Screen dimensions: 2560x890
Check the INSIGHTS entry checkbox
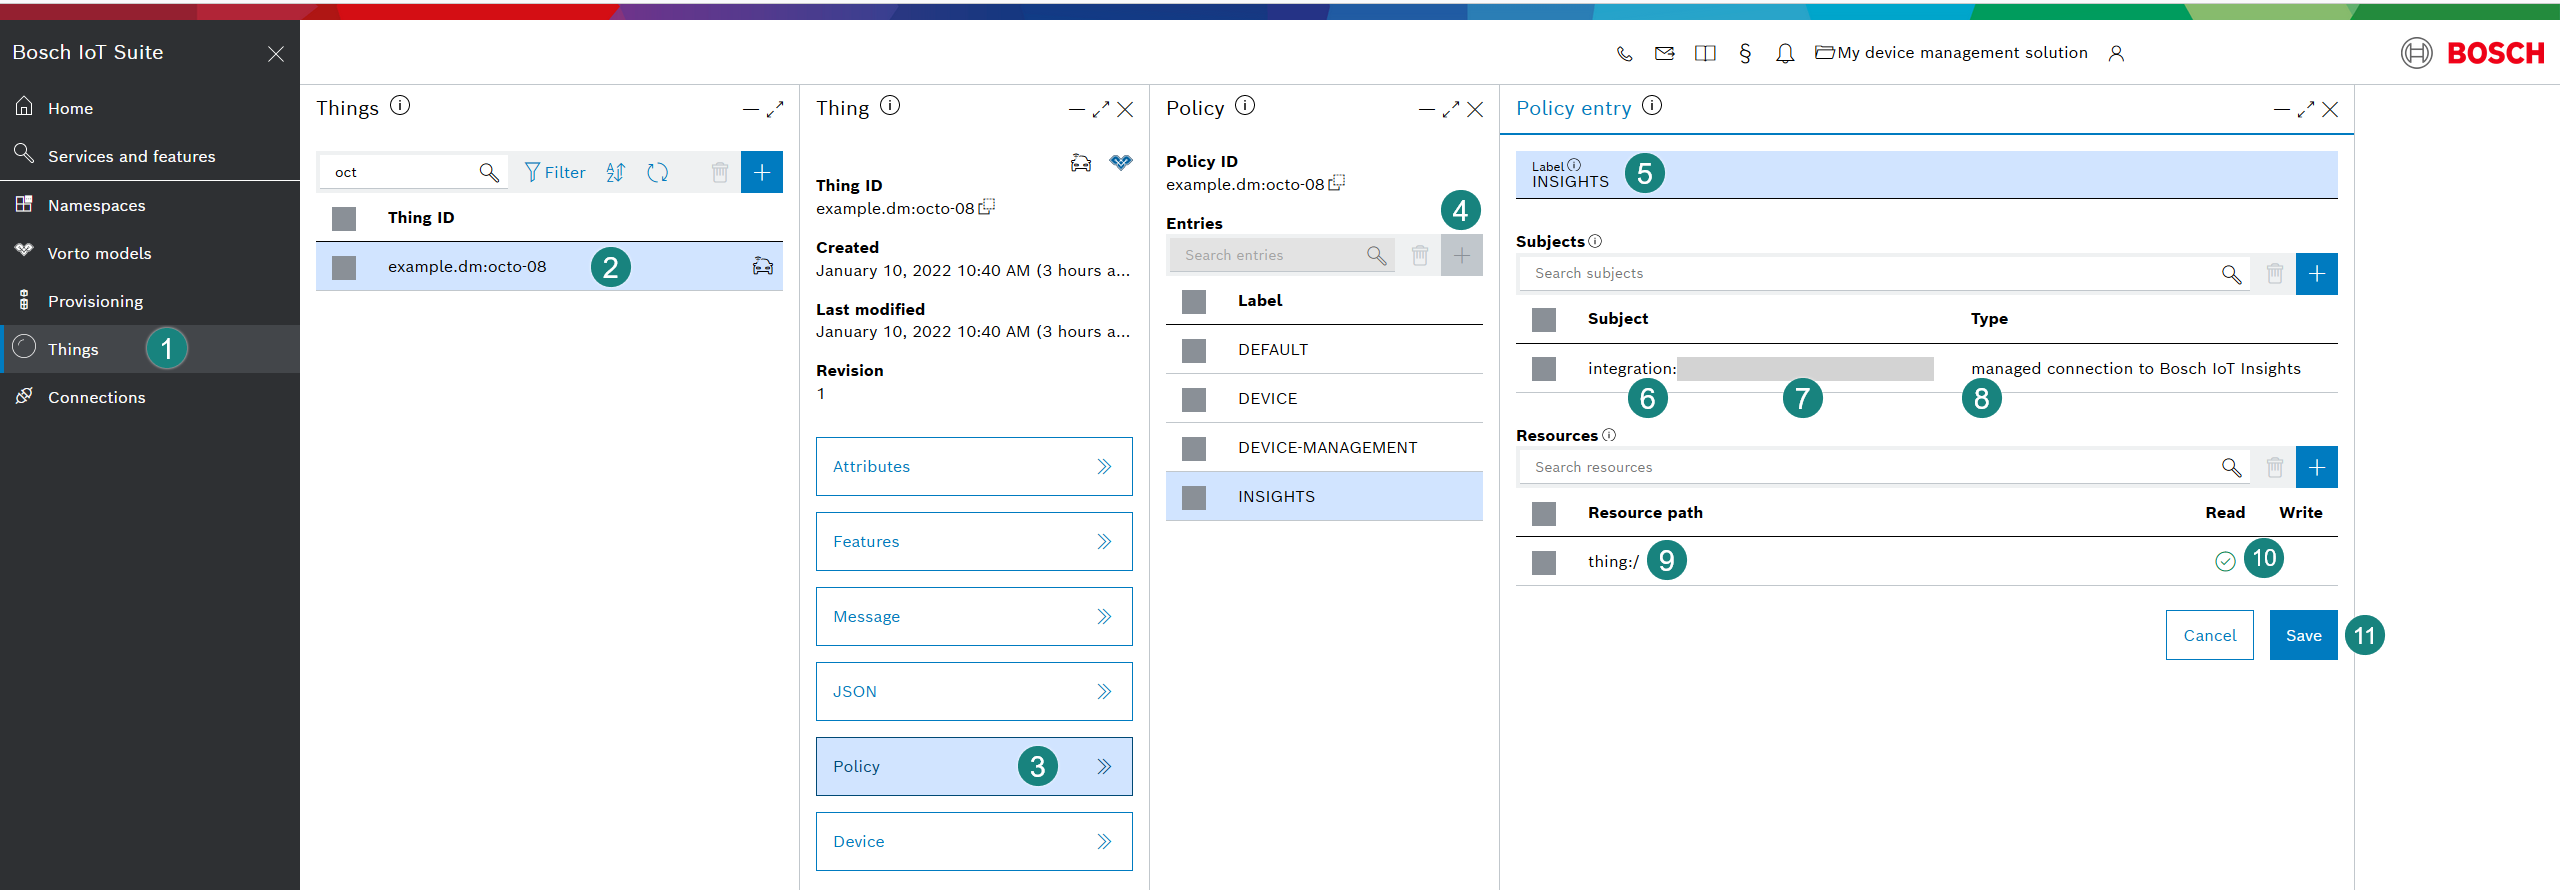[1194, 498]
